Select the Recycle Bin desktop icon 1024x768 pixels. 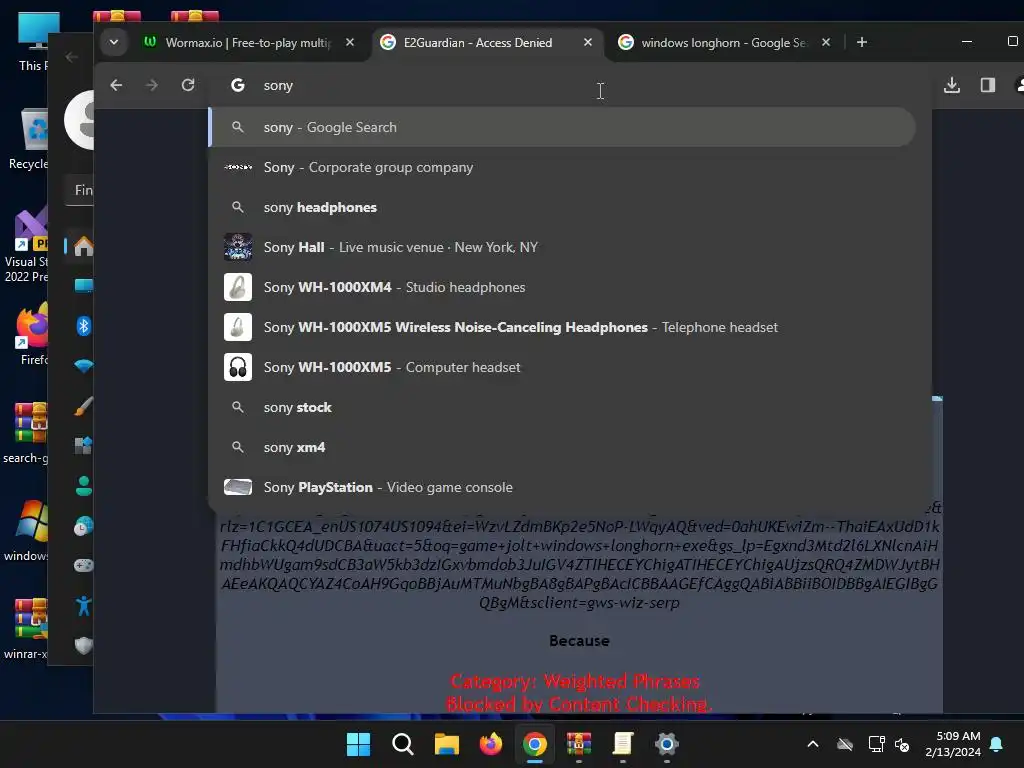pos(29,139)
